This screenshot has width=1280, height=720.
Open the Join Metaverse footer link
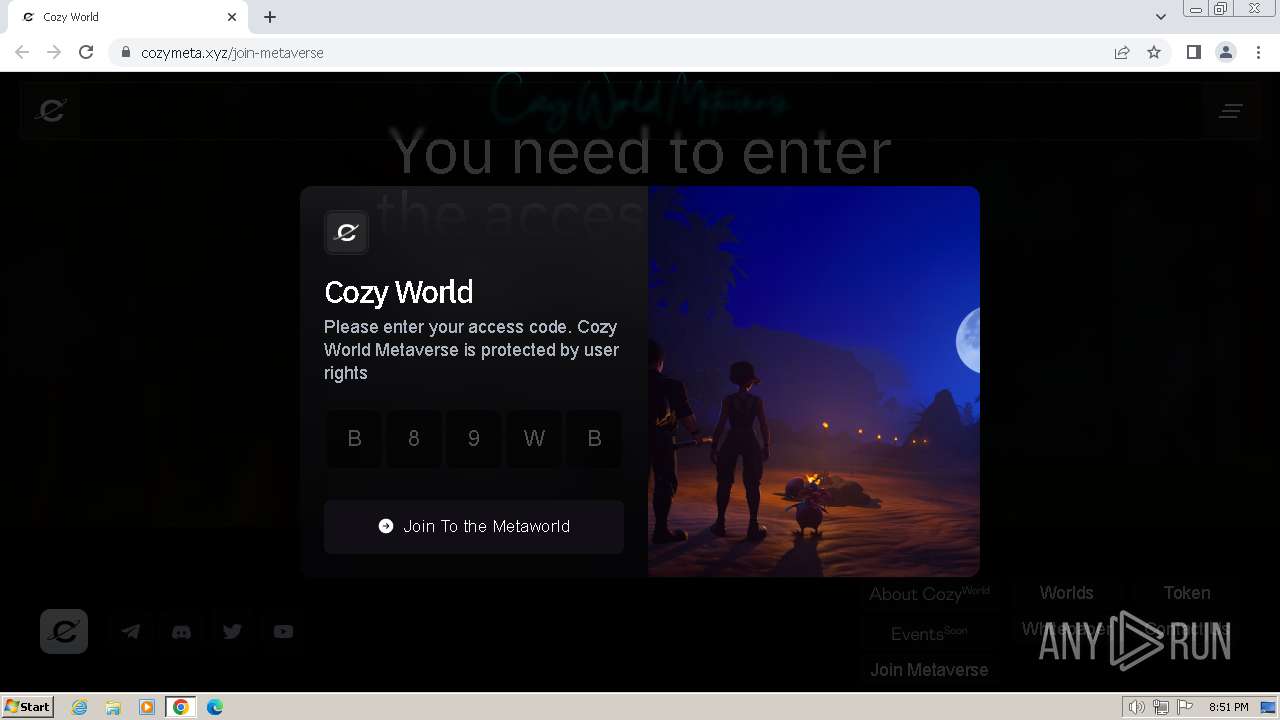pyautogui.click(x=929, y=670)
